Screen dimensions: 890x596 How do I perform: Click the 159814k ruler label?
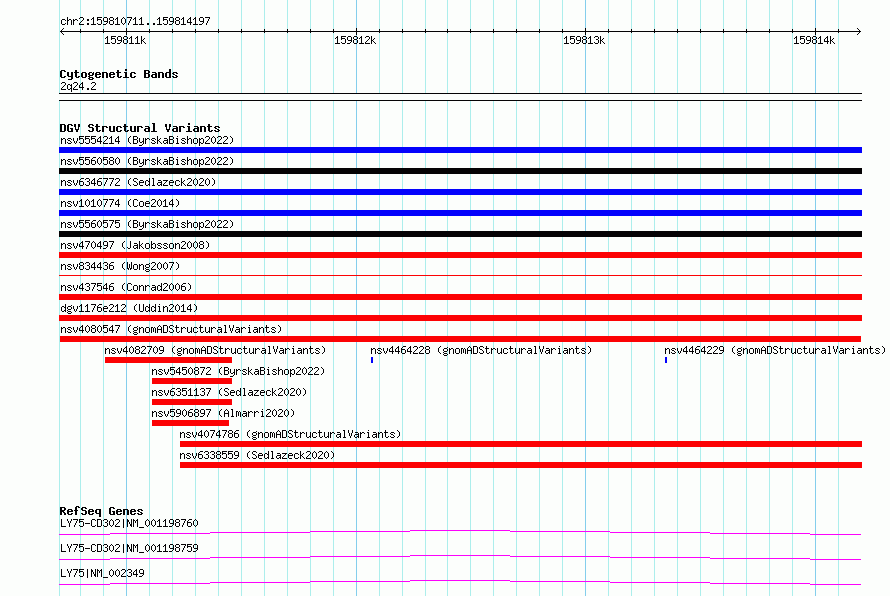(814, 40)
